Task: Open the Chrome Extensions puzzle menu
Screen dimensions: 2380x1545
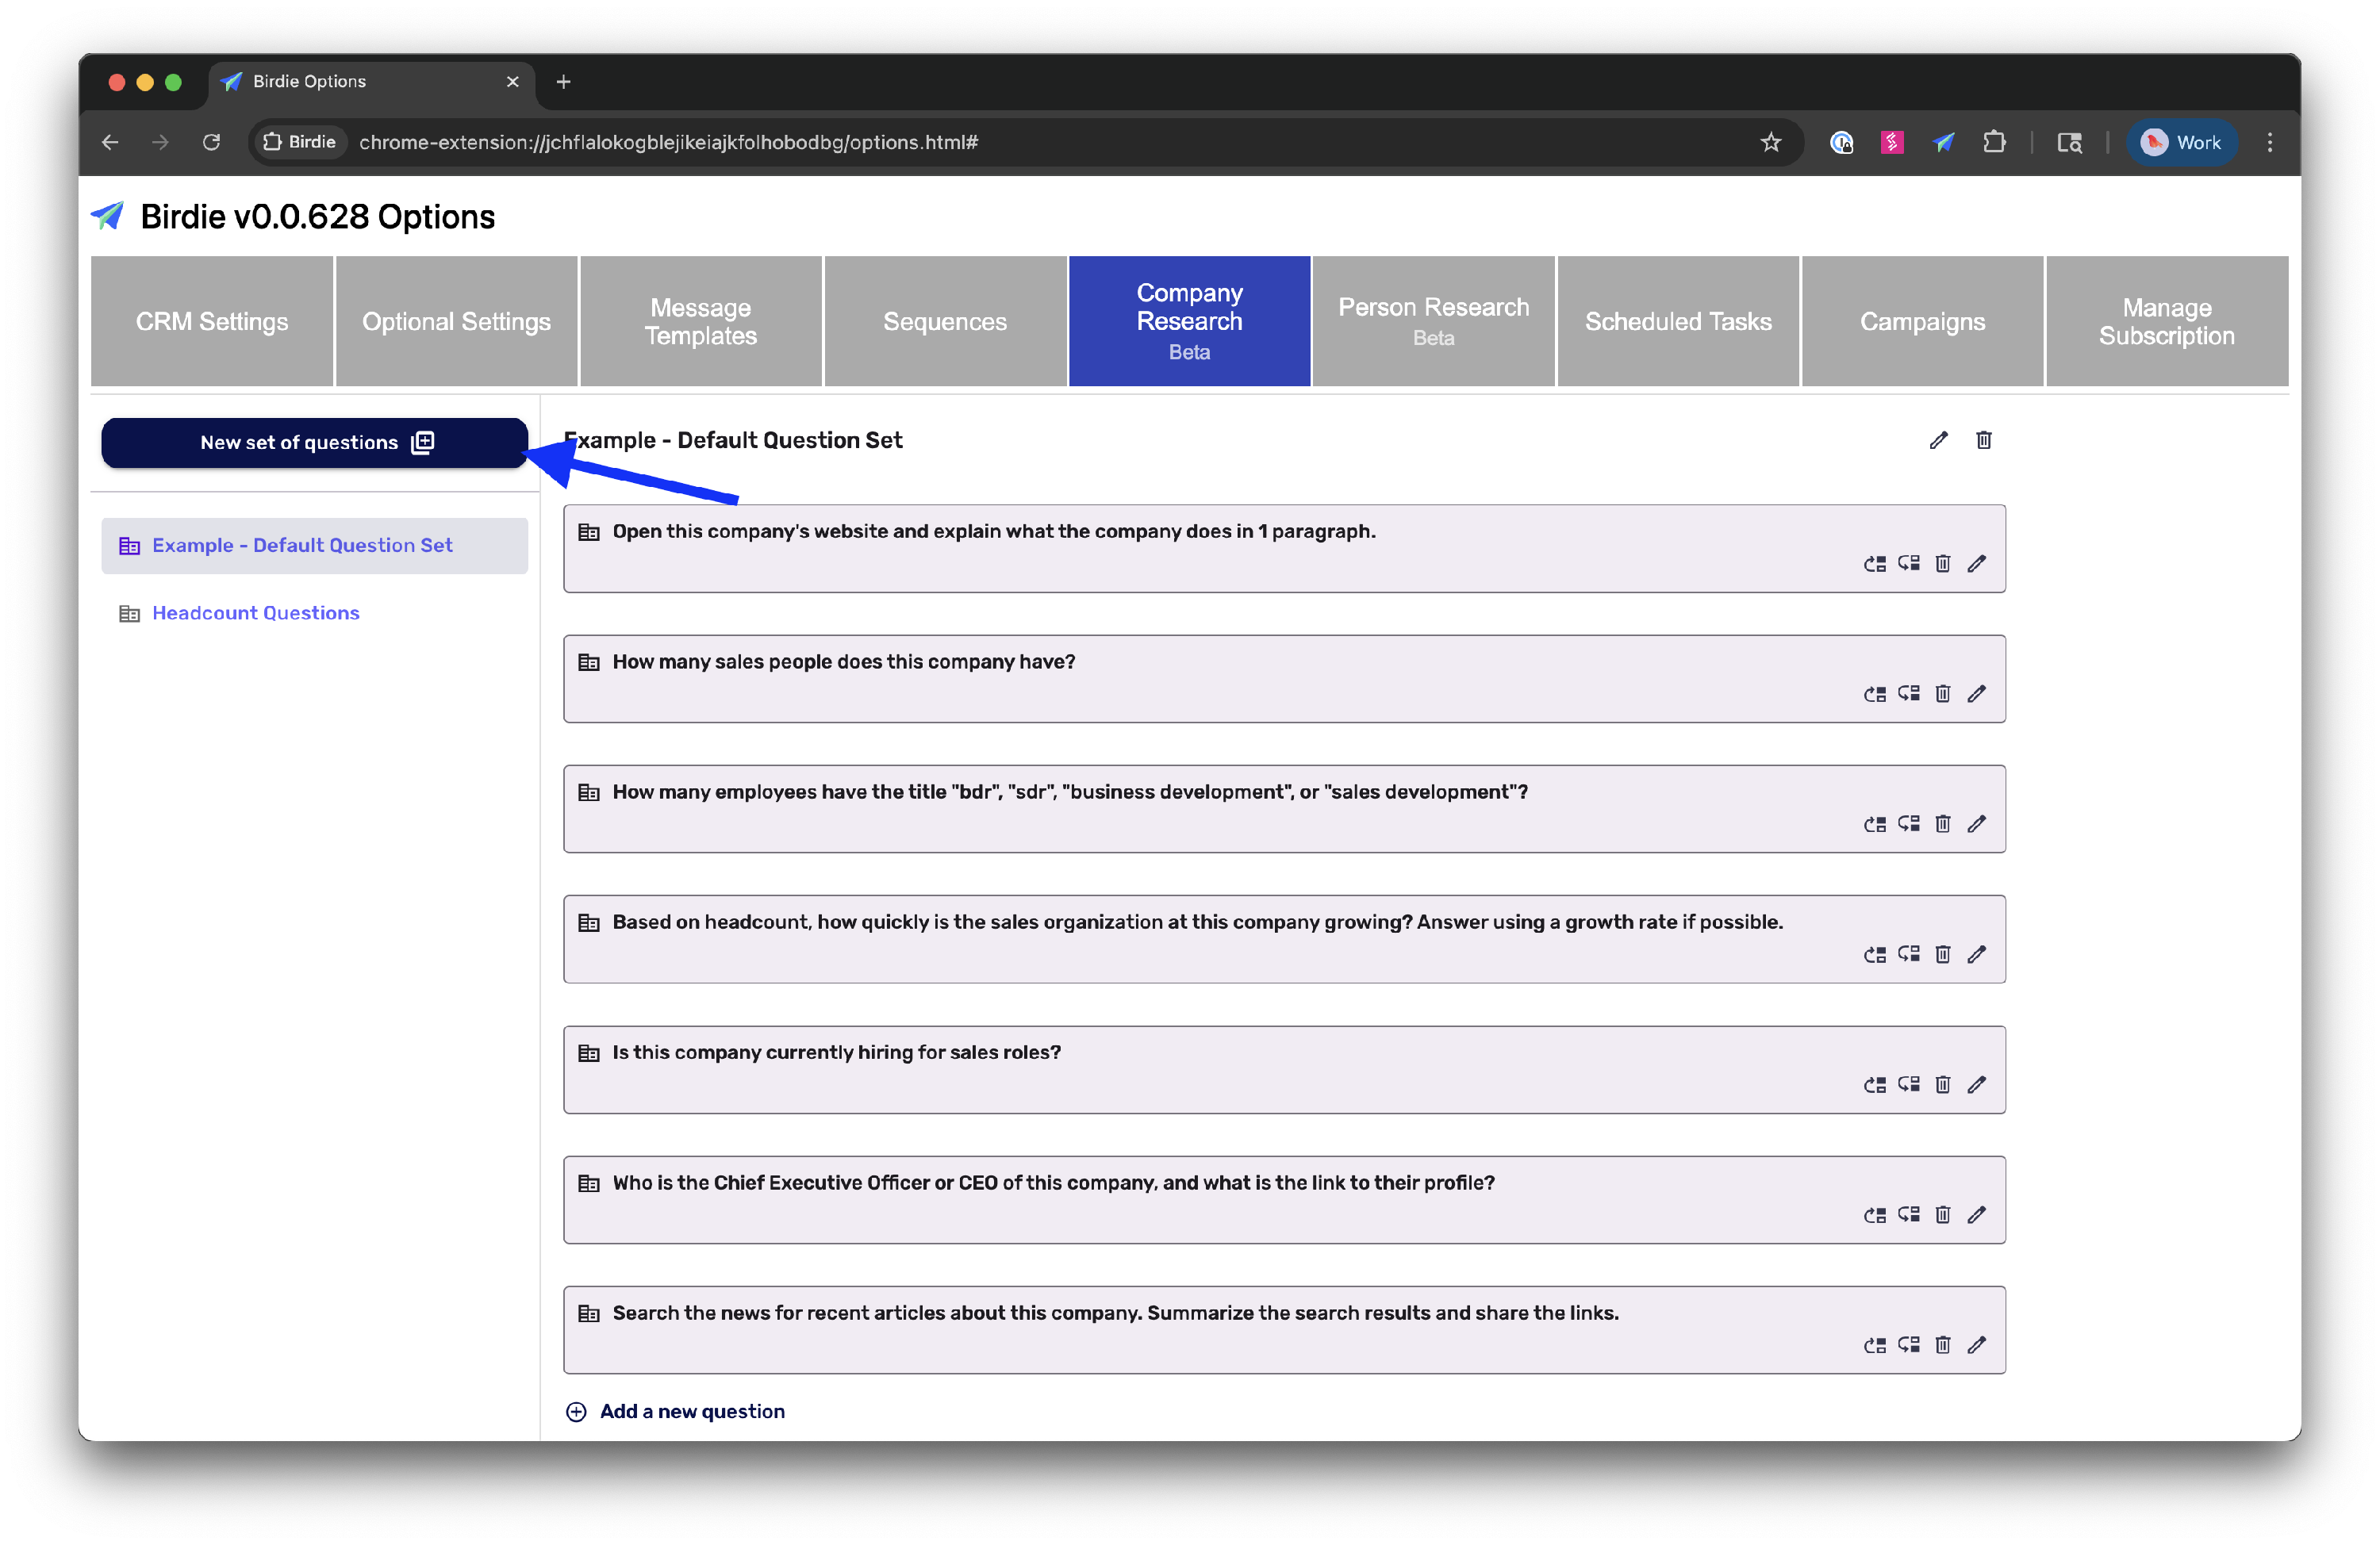Action: tap(1994, 142)
